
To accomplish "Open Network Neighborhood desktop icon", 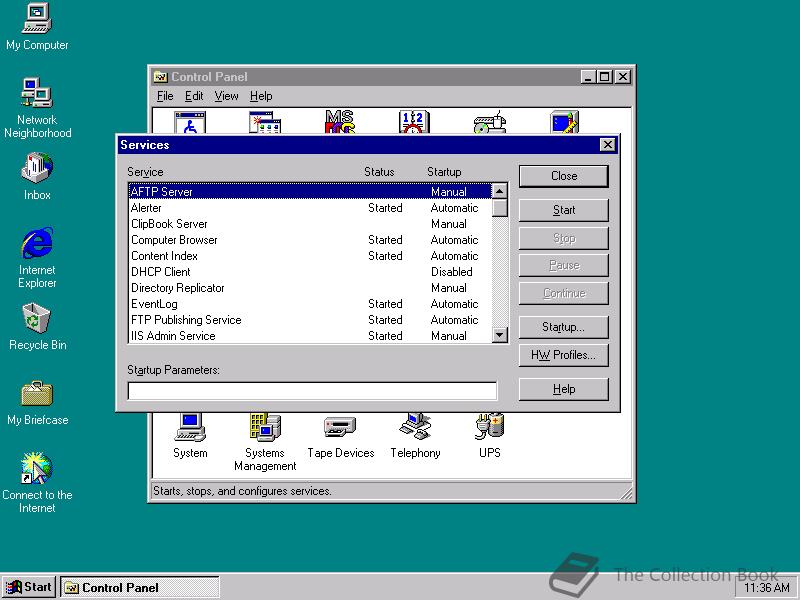I will tap(37, 108).
